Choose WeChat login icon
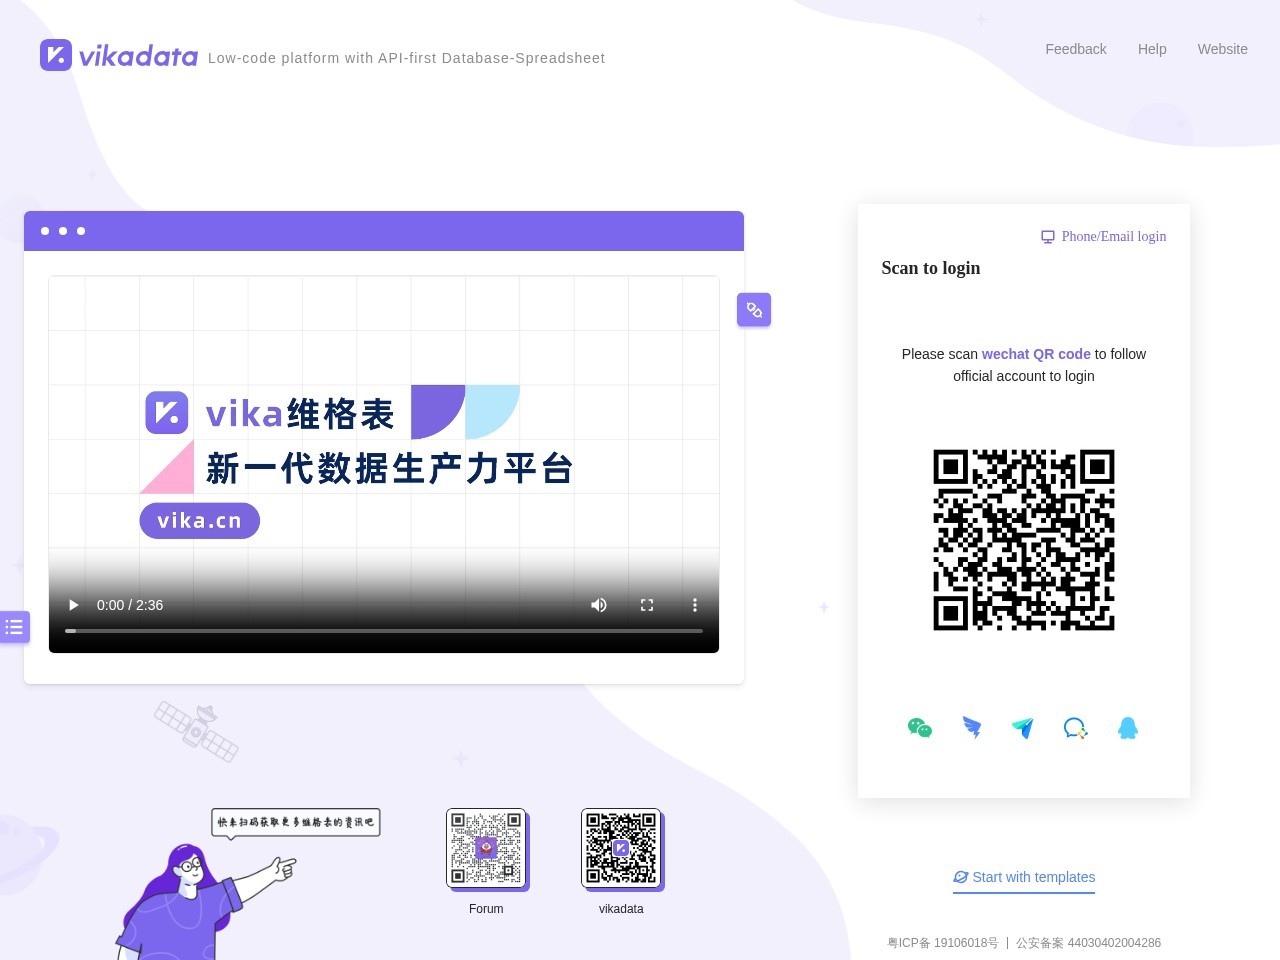The image size is (1280, 960). coord(920,728)
